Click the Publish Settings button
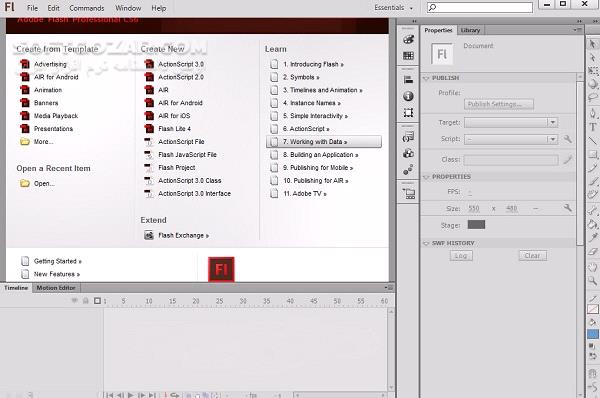Image resolution: width=600 pixels, height=398 pixels. coord(499,104)
